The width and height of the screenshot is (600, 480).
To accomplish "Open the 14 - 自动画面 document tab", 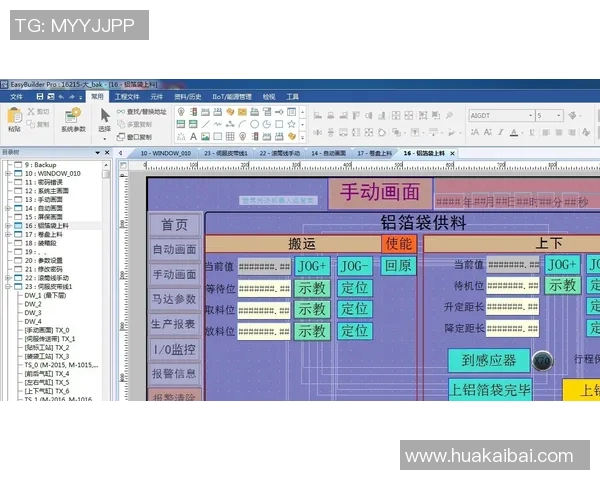I will (x=328, y=153).
